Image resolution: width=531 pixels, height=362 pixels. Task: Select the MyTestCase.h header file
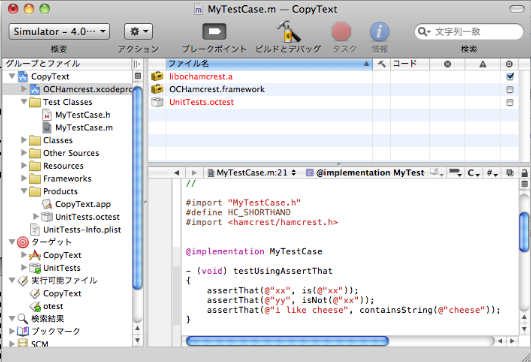(x=83, y=115)
